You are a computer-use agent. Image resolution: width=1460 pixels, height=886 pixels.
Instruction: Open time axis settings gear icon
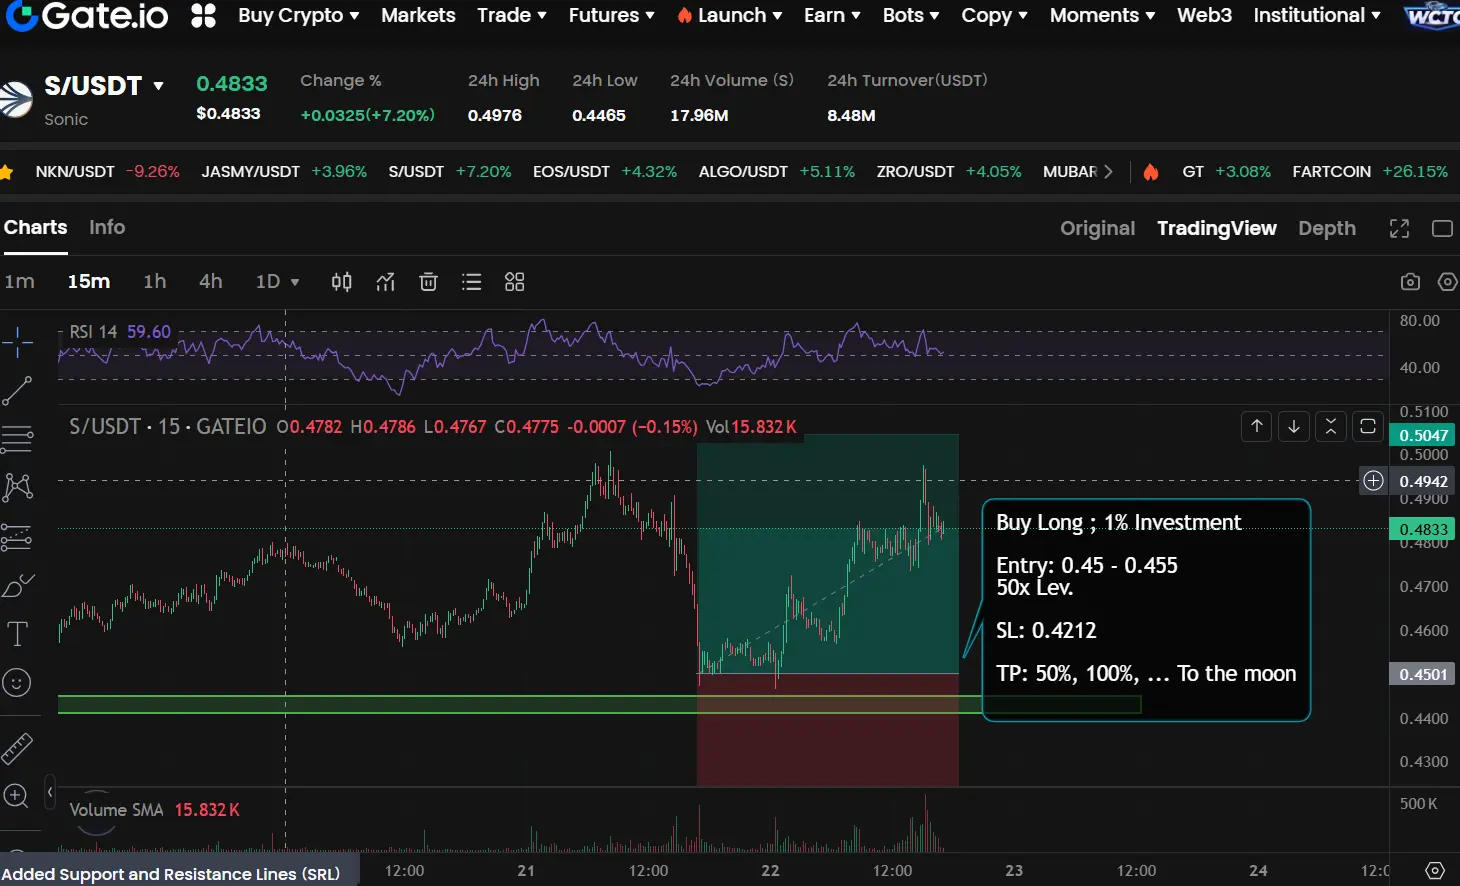click(1435, 870)
